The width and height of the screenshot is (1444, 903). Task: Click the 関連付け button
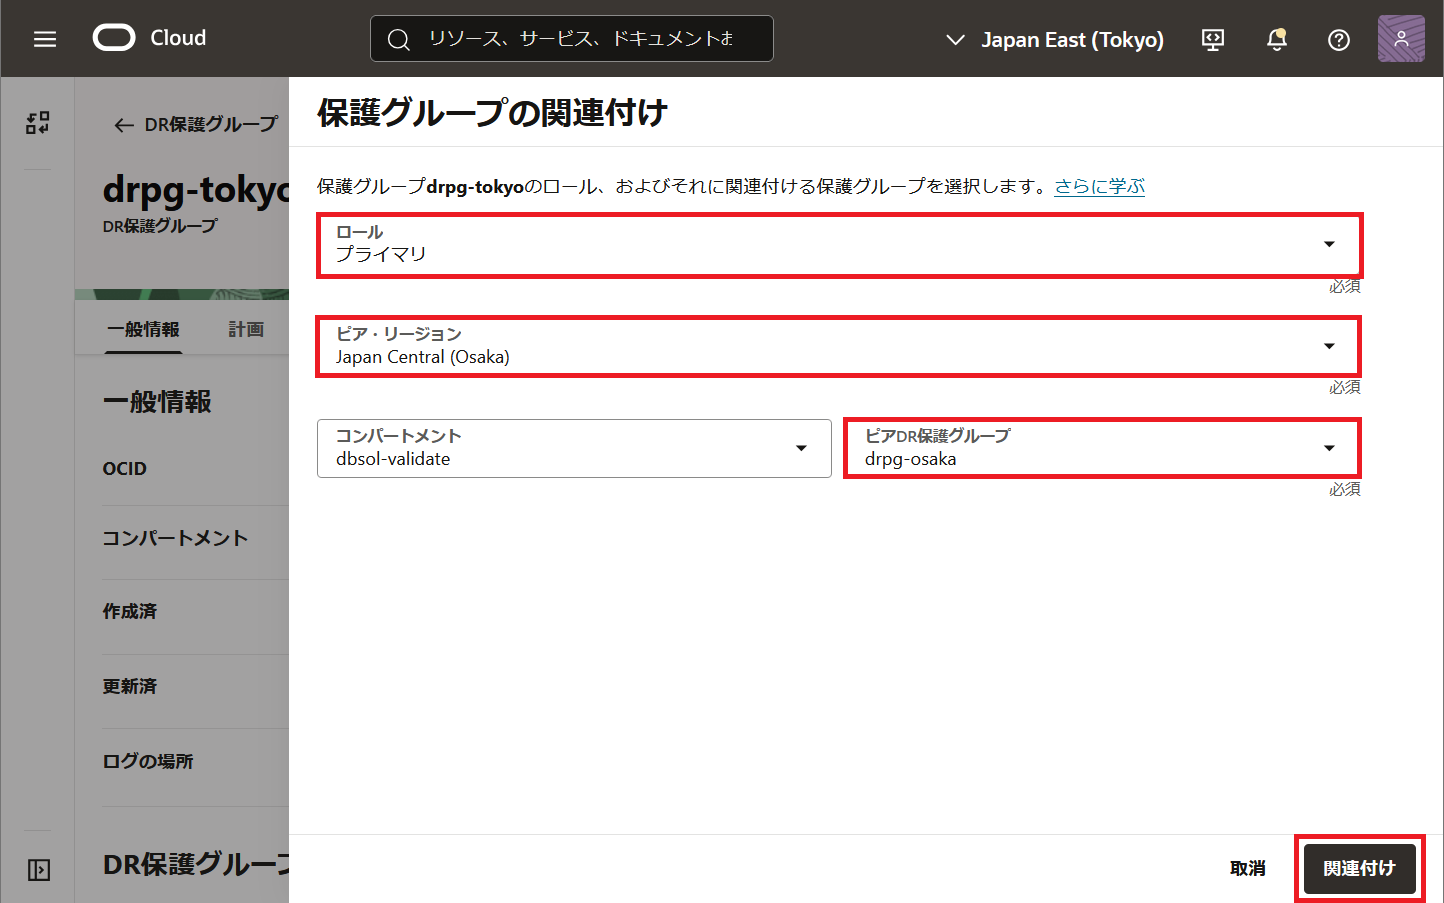point(1359,868)
